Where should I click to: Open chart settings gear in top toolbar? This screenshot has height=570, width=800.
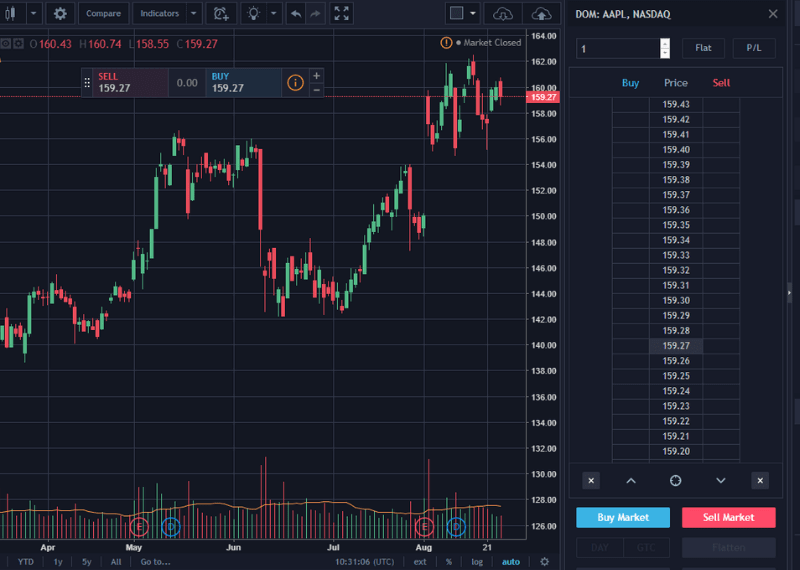pos(60,14)
